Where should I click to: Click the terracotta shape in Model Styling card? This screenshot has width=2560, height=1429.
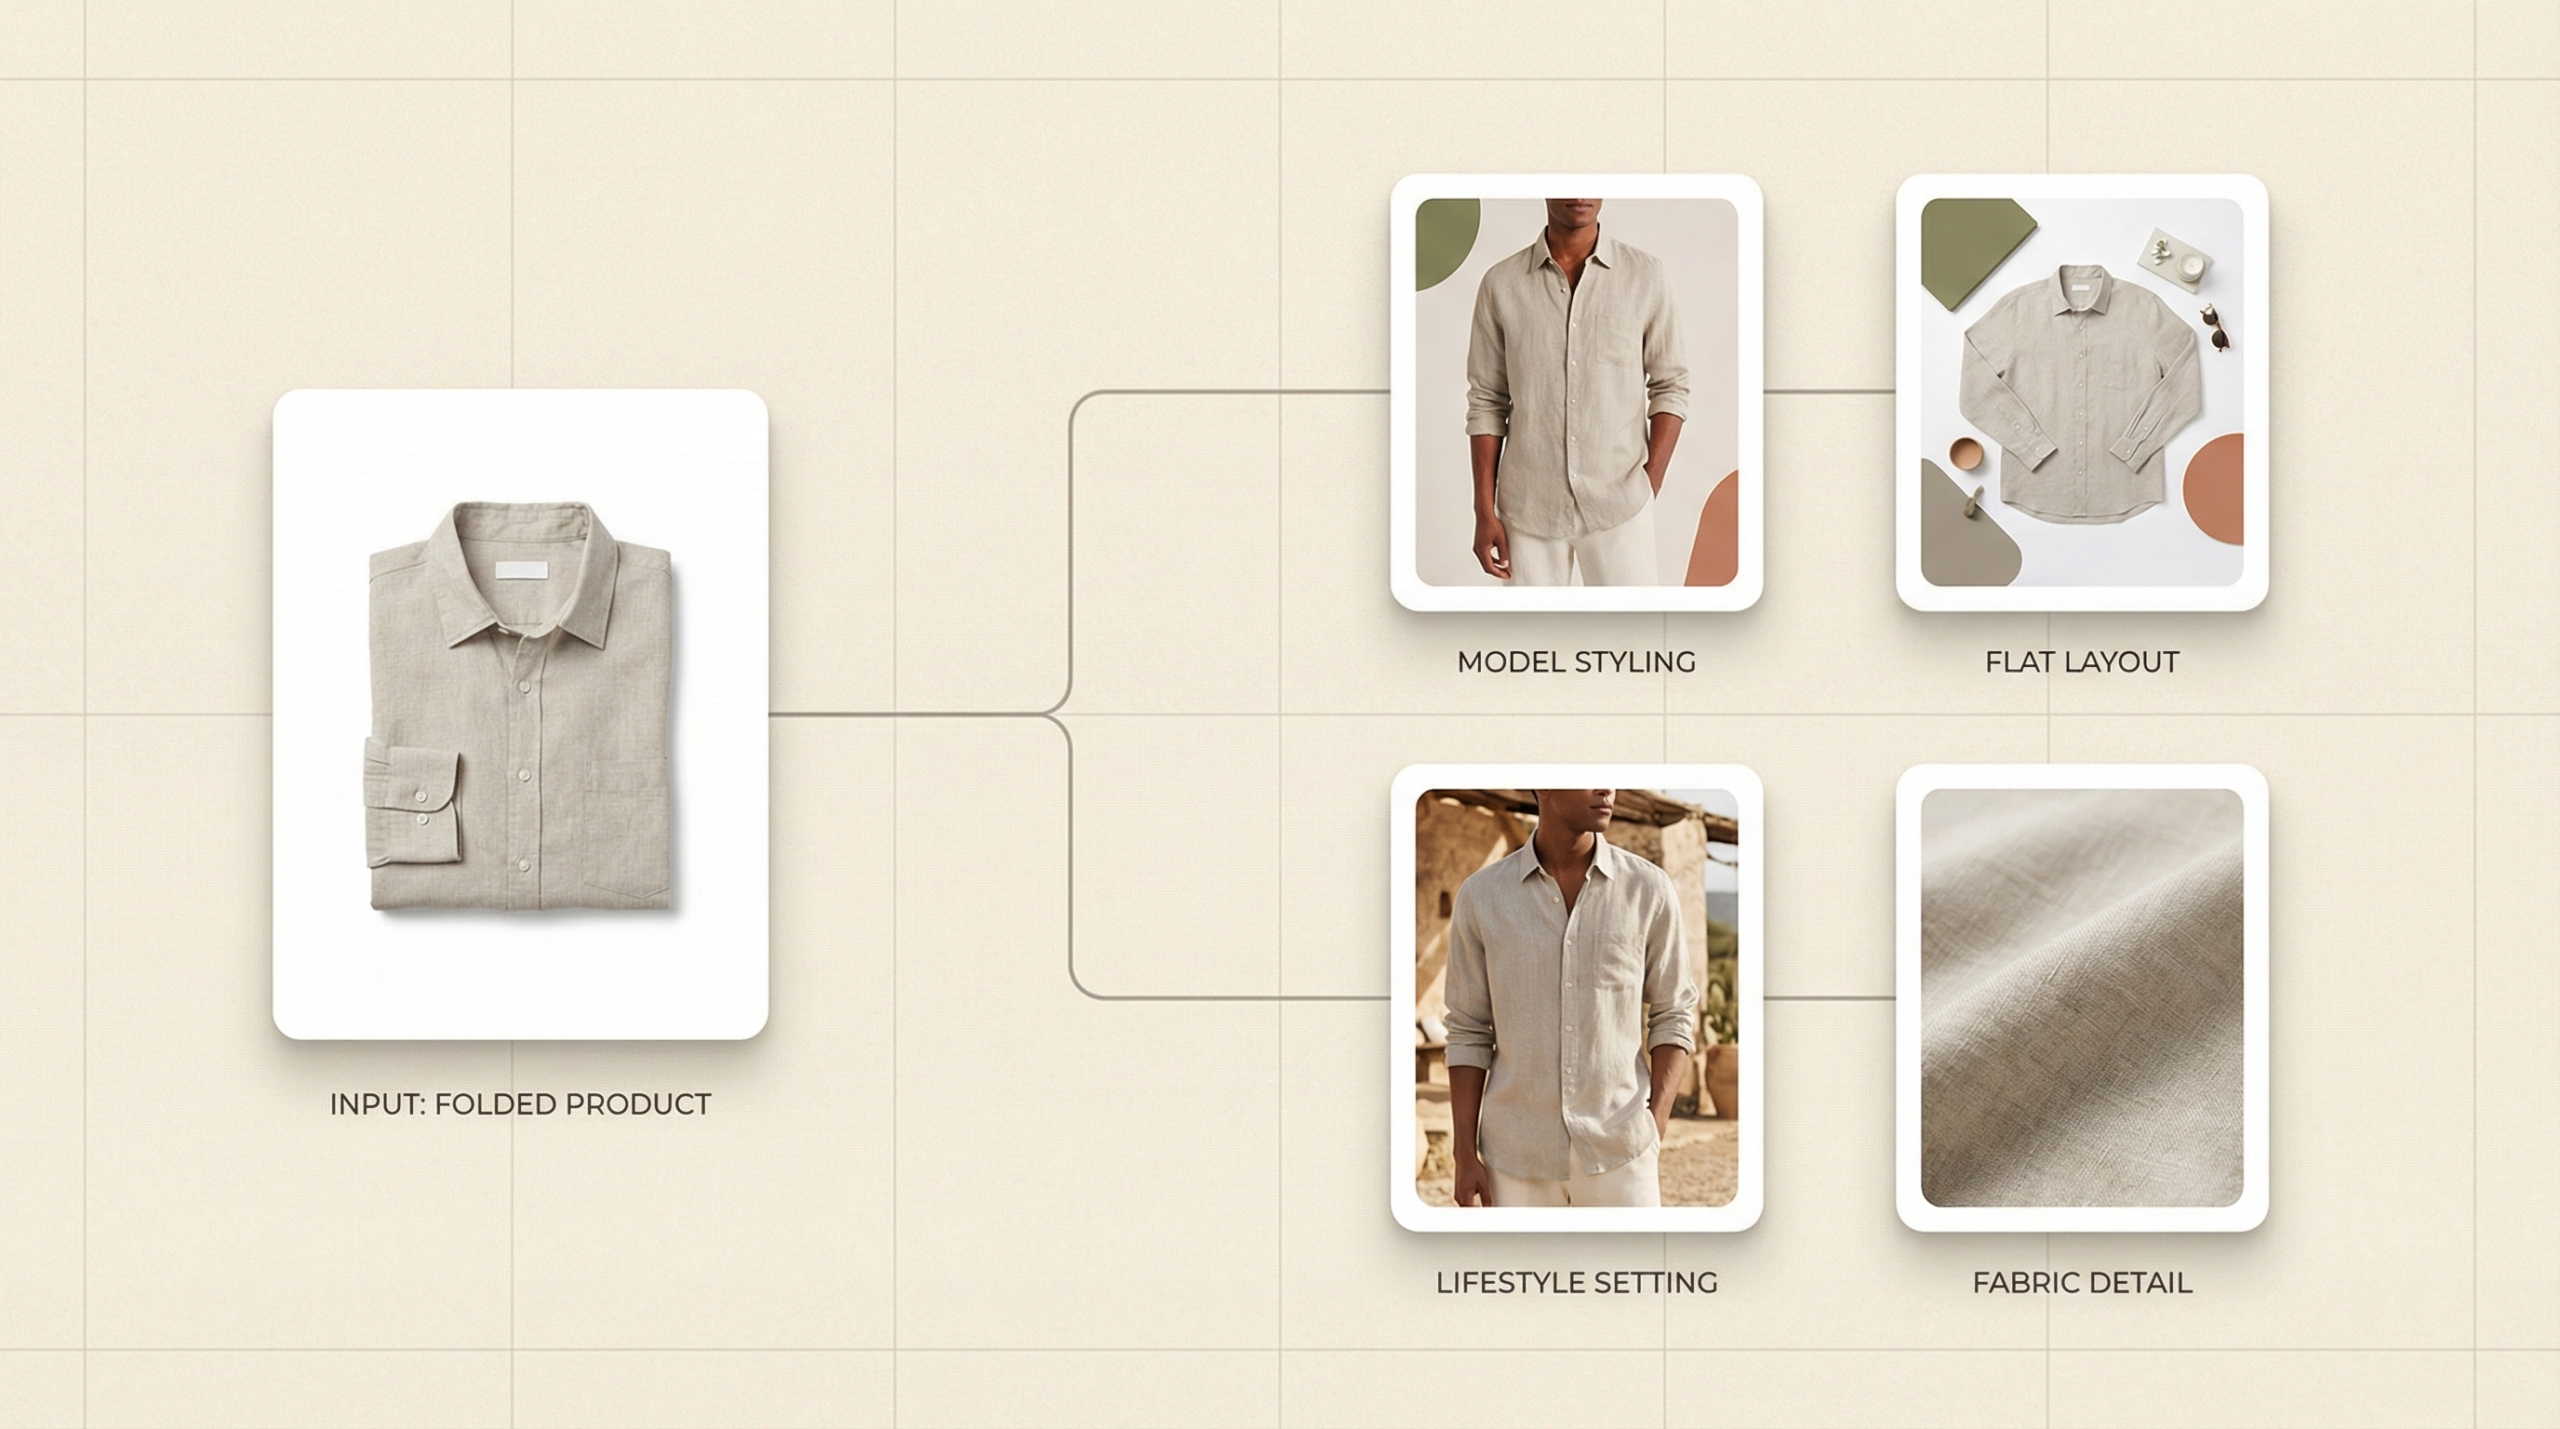click(x=1714, y=530)
